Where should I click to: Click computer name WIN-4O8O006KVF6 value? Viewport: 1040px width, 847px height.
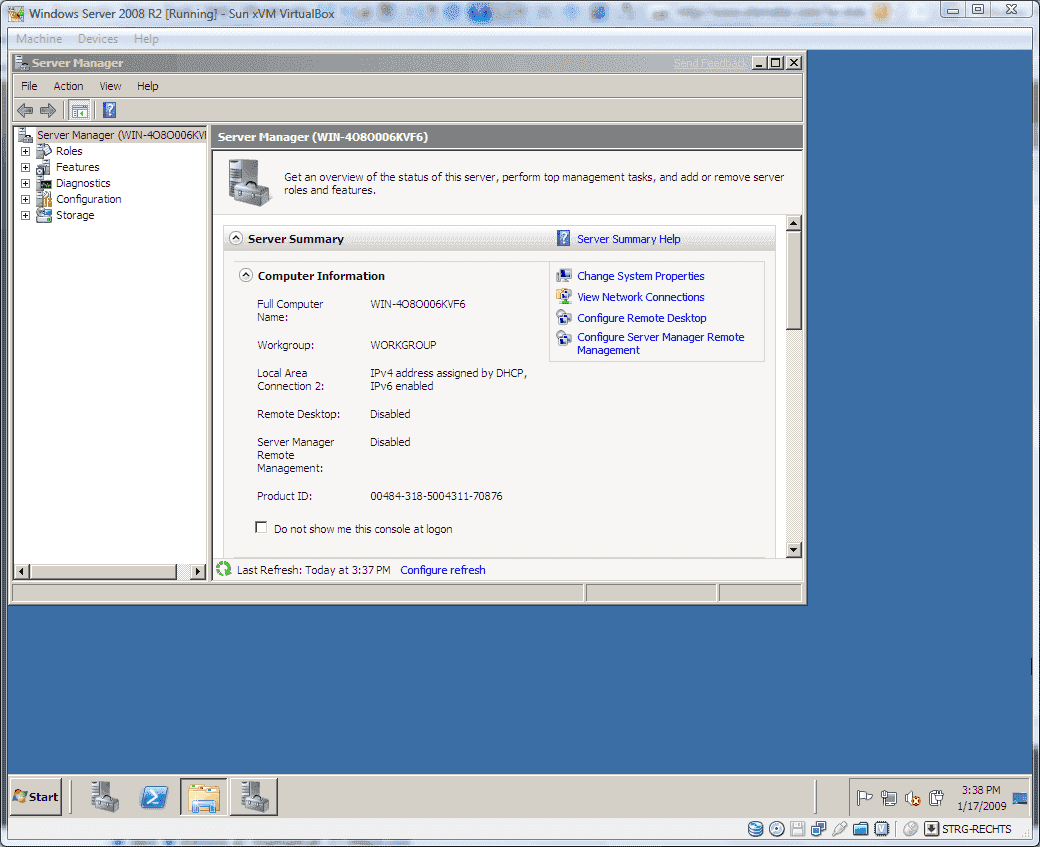pyautogui.click(x=418, y=304)
